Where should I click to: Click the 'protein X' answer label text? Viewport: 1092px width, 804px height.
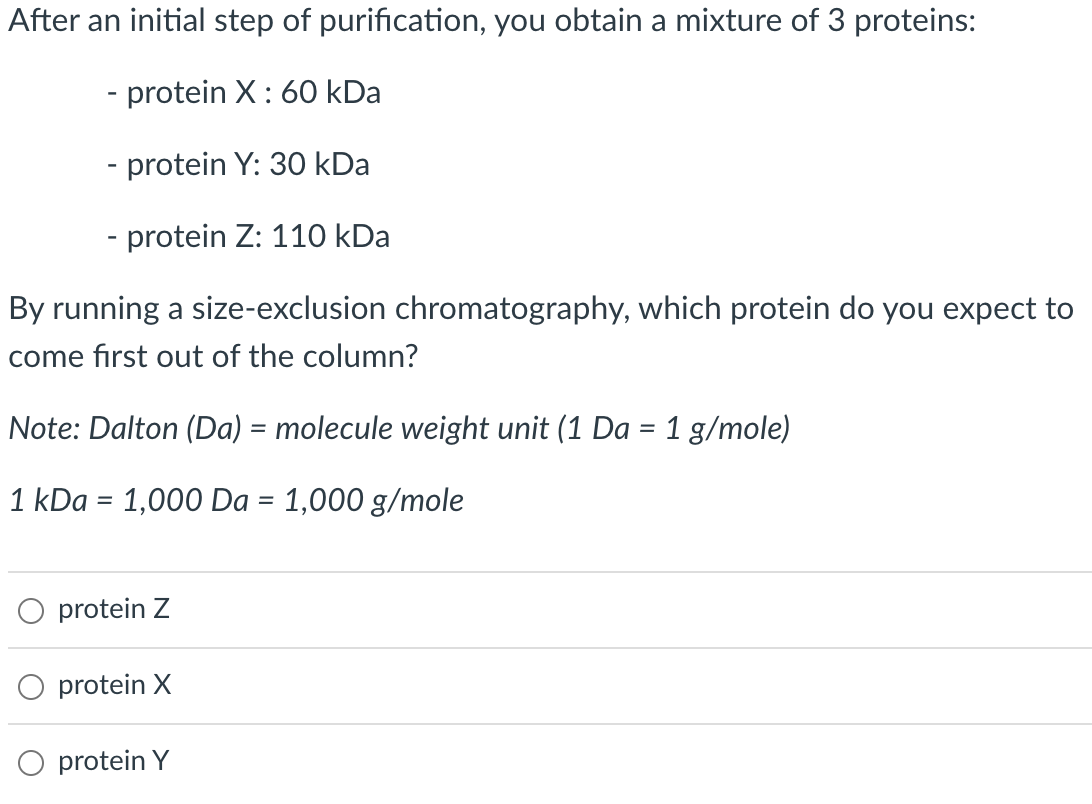pyautogui.click(x=115, y=686)
